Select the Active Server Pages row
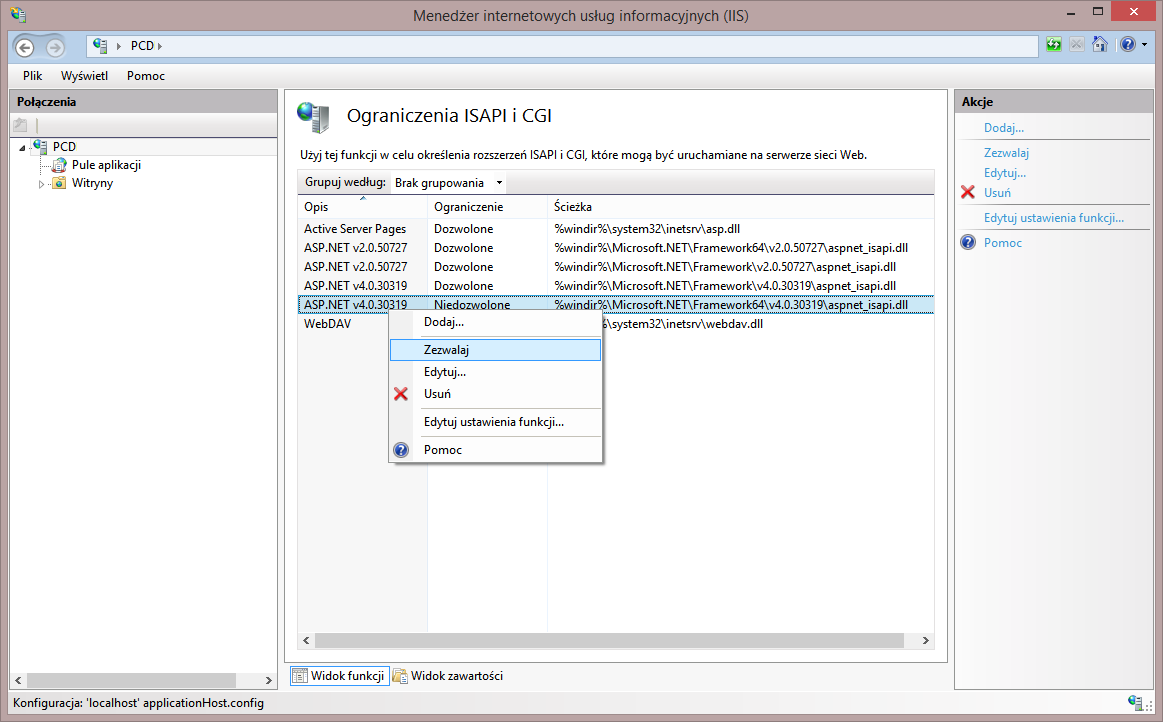 pyautogui.click(x=616, y=229)
